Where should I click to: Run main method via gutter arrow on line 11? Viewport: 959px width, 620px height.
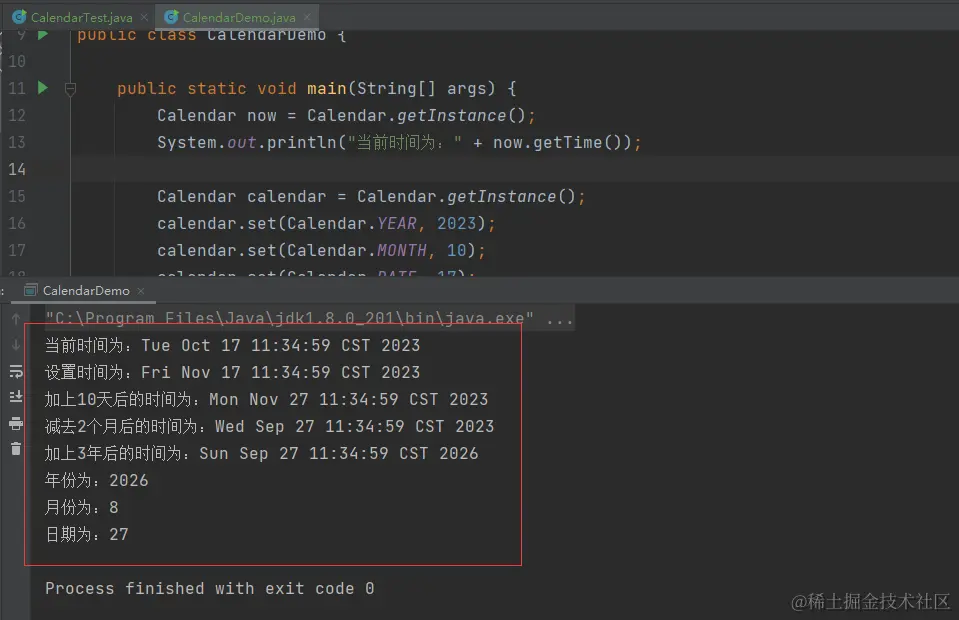click(43, 87)
